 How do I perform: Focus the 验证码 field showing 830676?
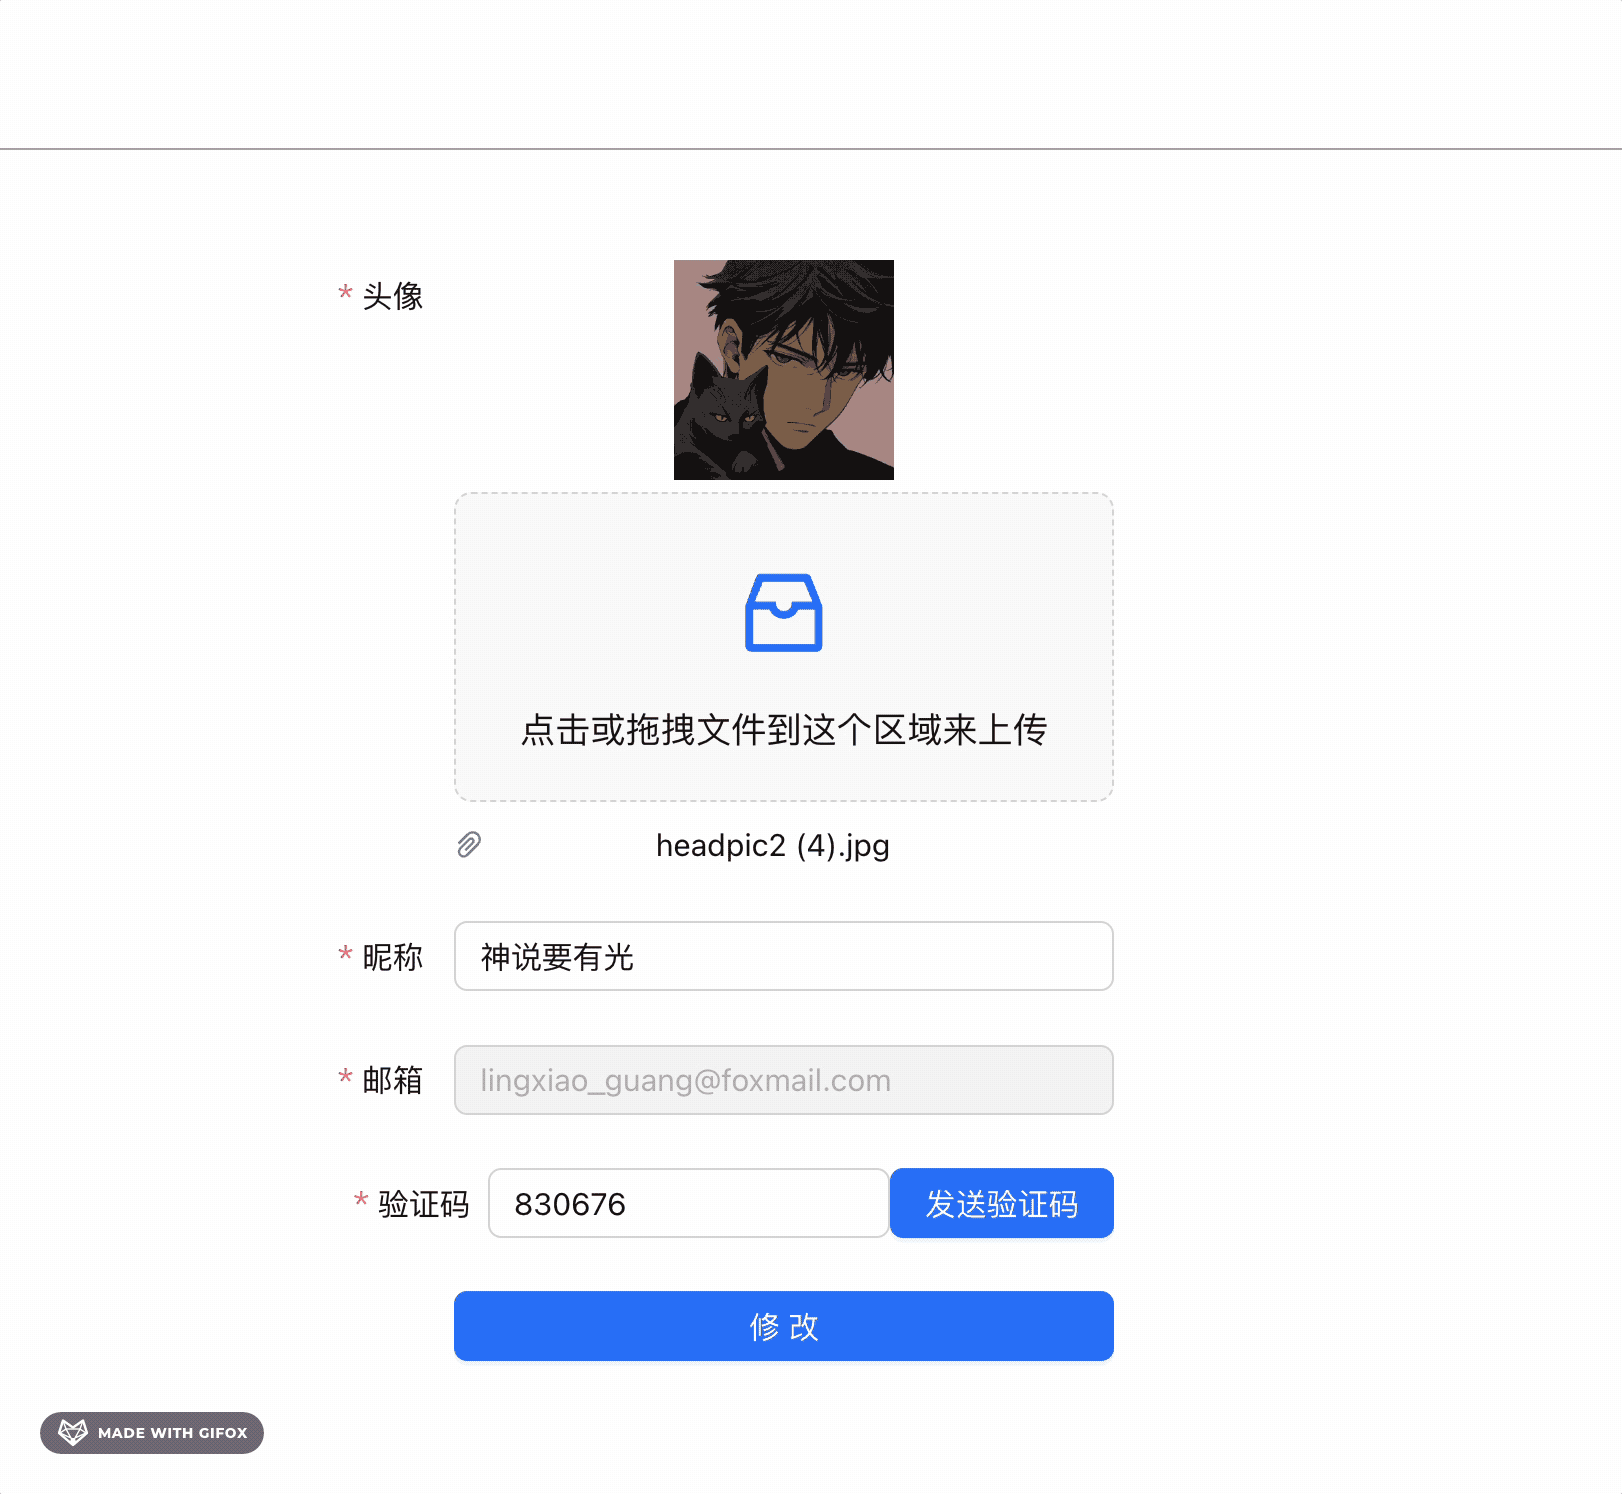coord(688,1203)
